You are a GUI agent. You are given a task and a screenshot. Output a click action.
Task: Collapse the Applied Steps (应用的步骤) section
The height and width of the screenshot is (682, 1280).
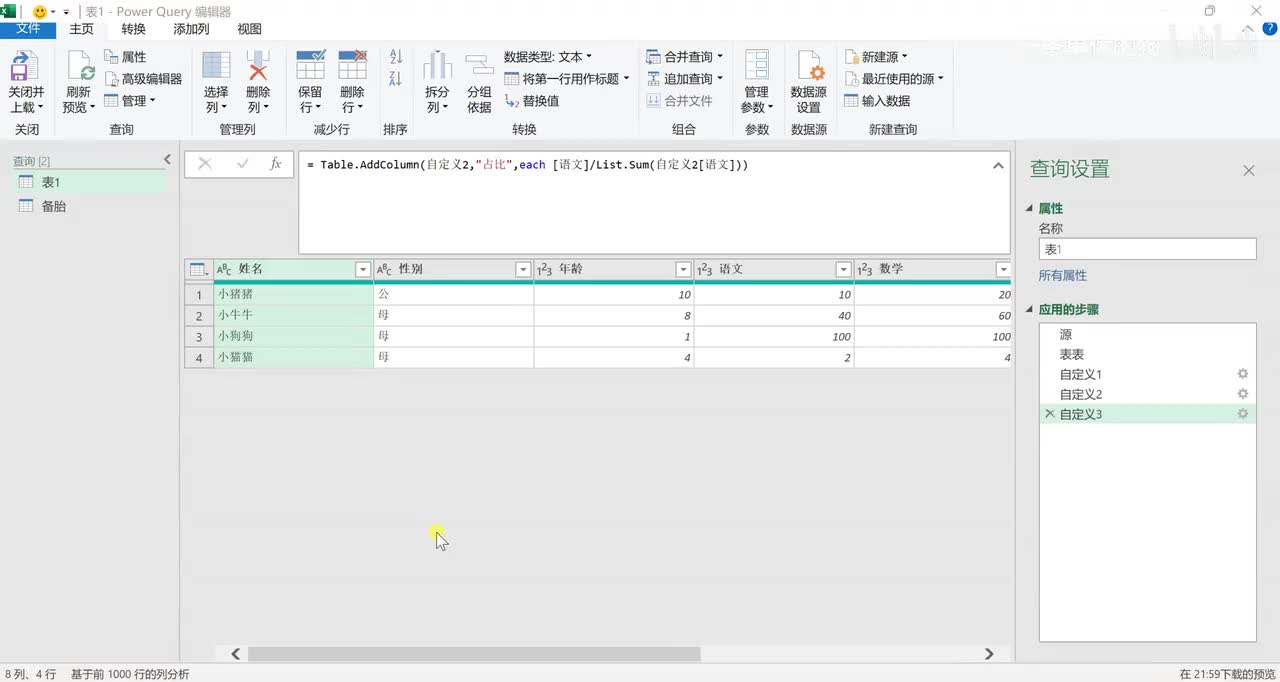coord(1030,310)
